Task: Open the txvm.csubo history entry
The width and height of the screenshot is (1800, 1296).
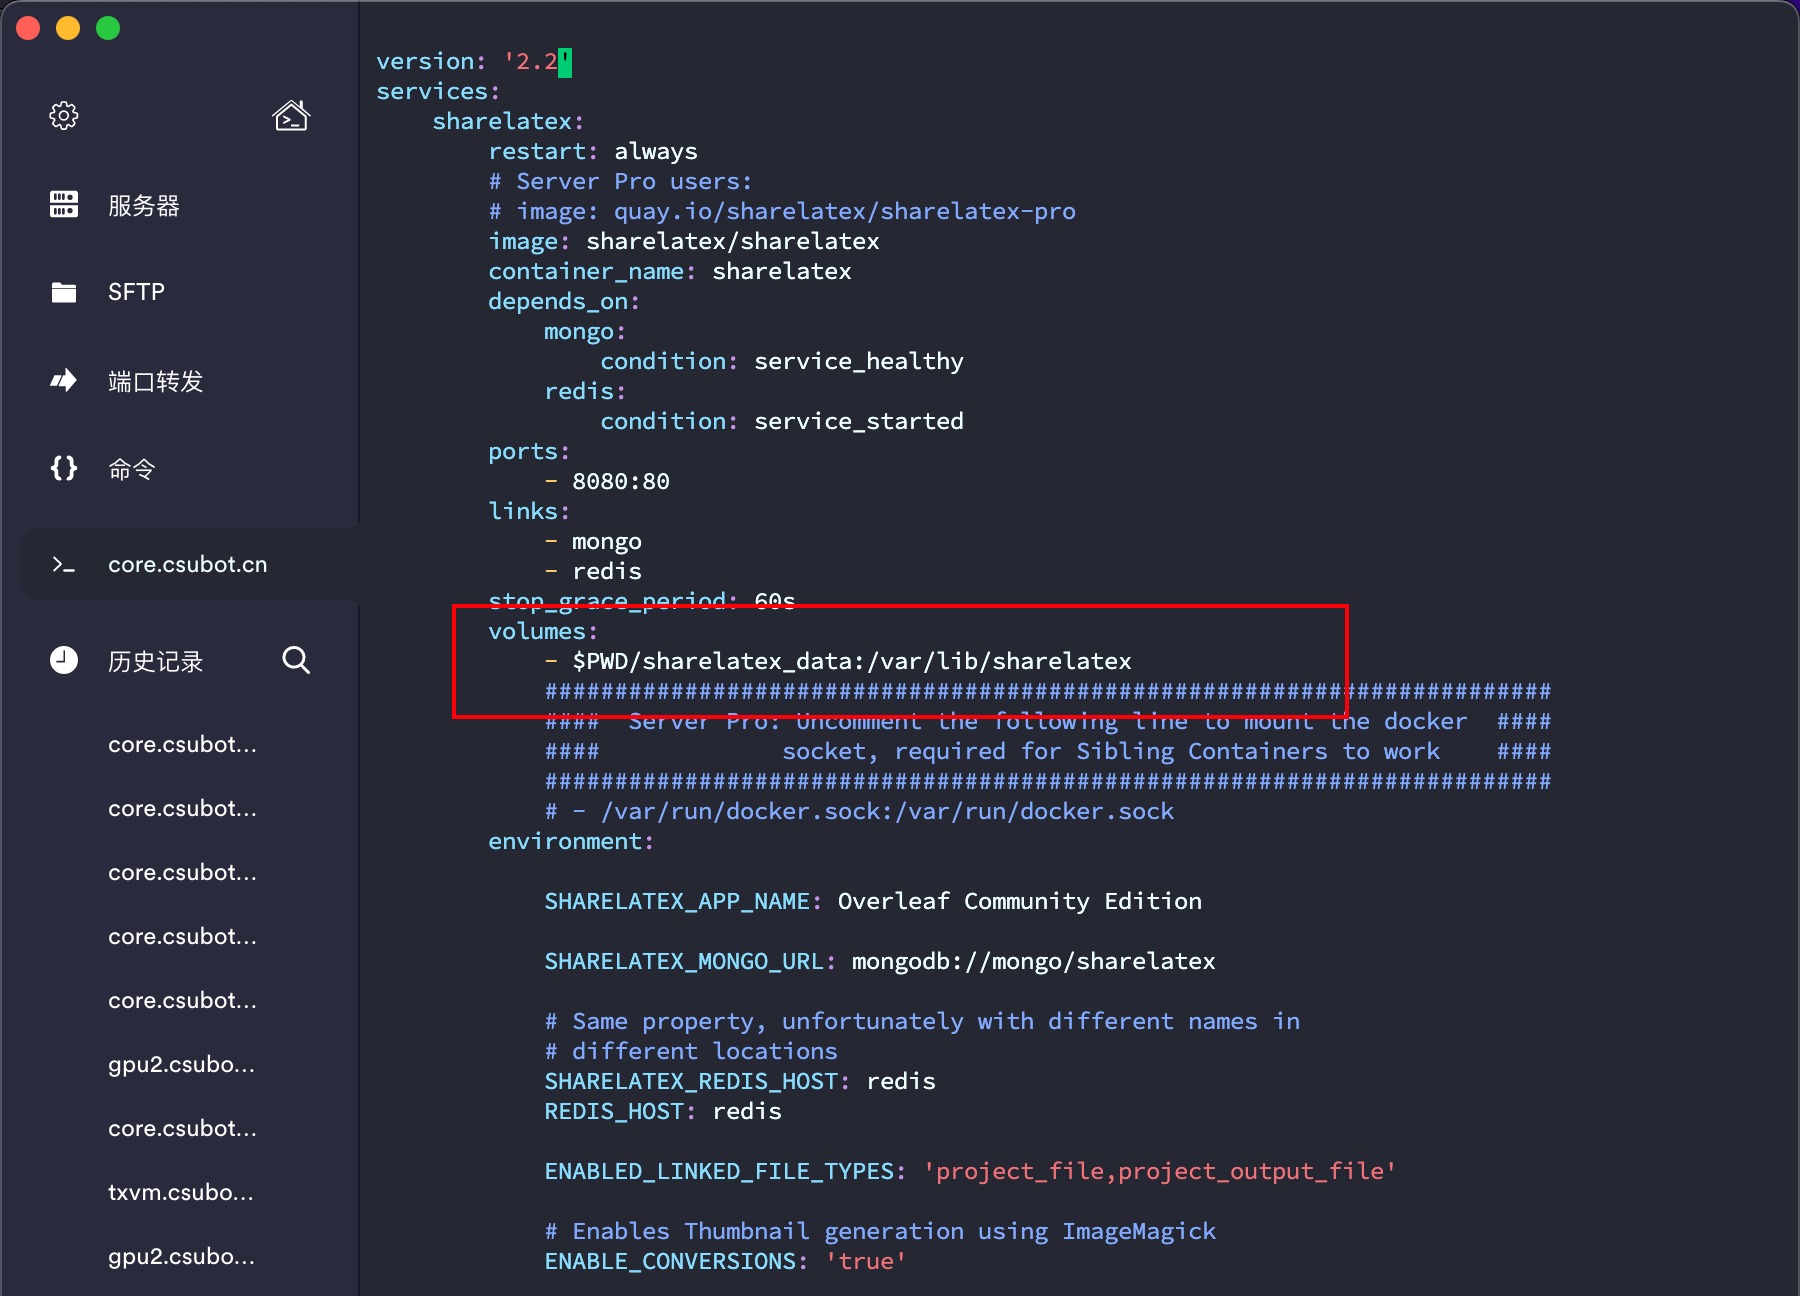Action: pos(181,1192)
